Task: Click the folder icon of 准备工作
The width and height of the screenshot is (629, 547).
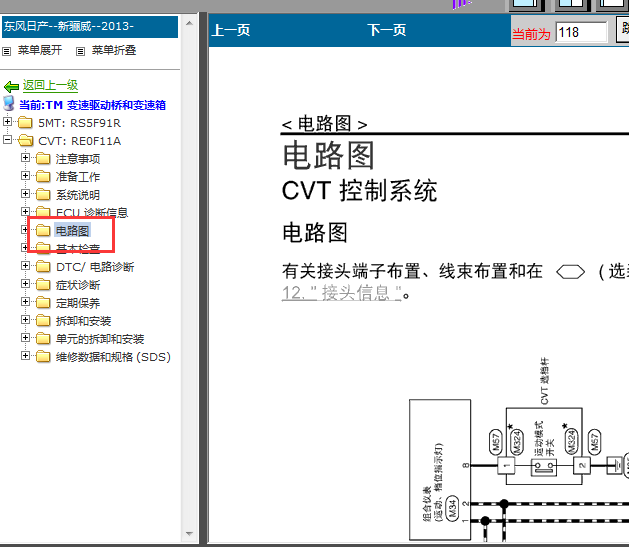Action: [x=43, y=176]
